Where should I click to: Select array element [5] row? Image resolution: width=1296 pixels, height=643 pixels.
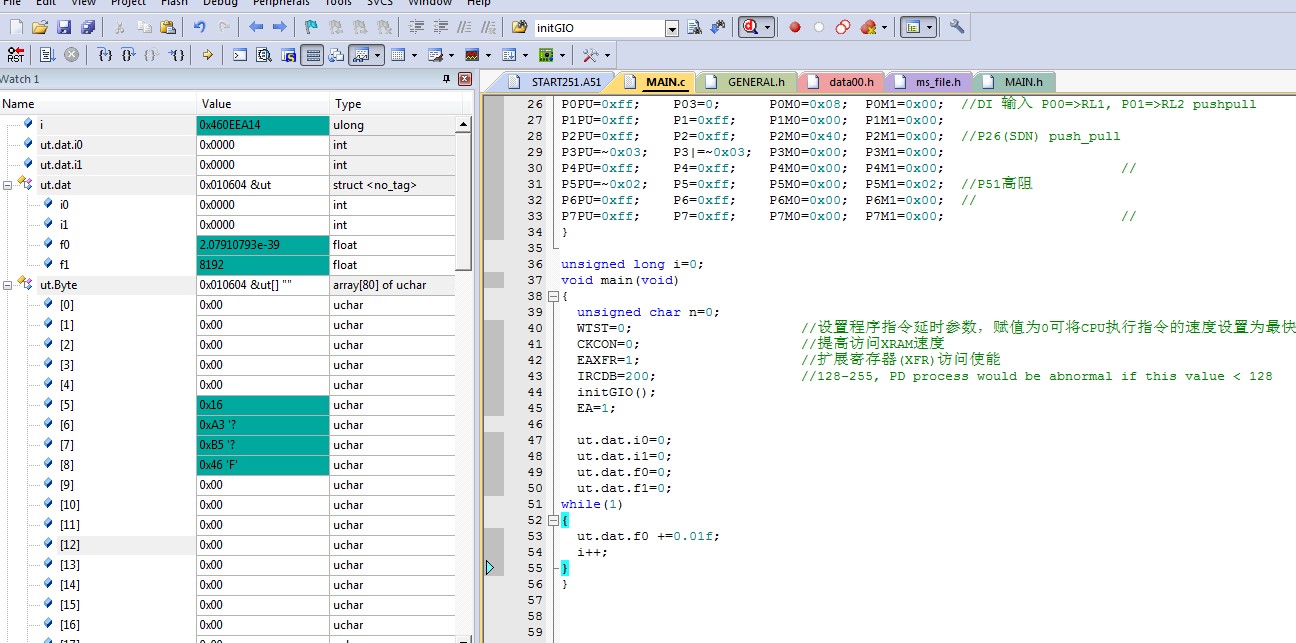228,405
